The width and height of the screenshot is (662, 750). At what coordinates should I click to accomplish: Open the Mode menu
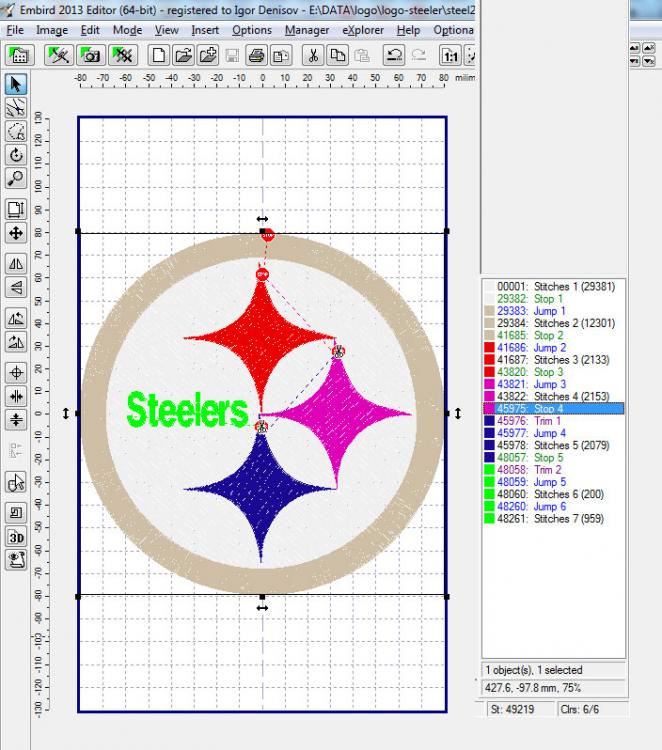pyautogui.click(x=127, y=30)
